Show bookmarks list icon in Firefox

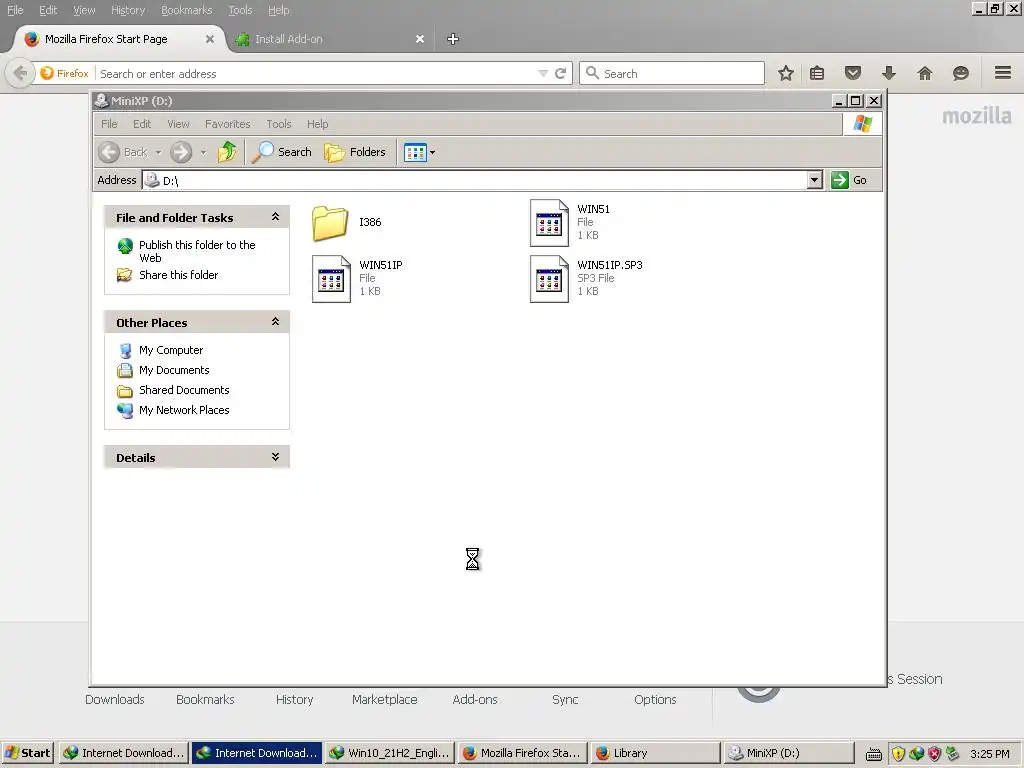[817, 73]
